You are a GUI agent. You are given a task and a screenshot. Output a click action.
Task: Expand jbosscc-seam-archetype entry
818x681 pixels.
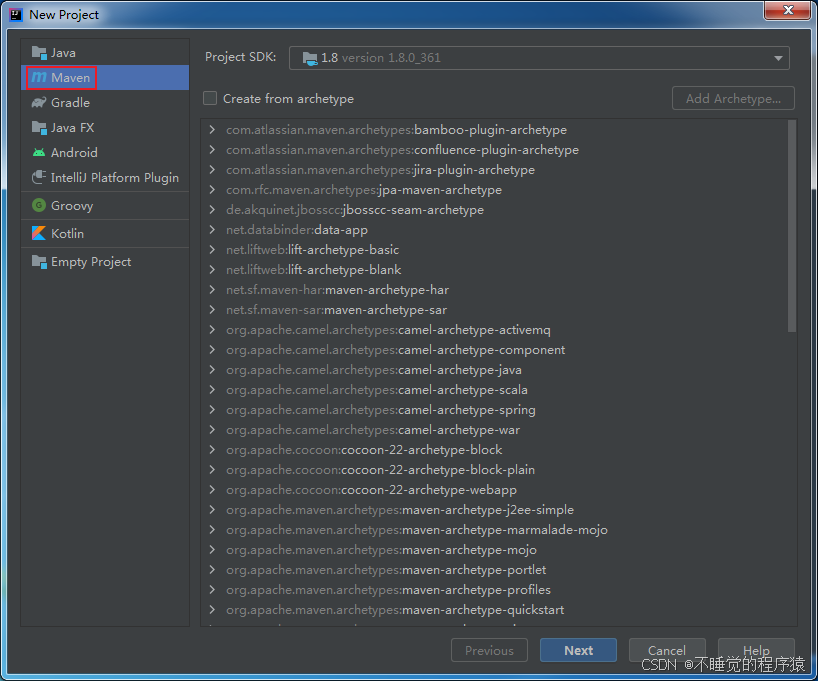[212, 210]
